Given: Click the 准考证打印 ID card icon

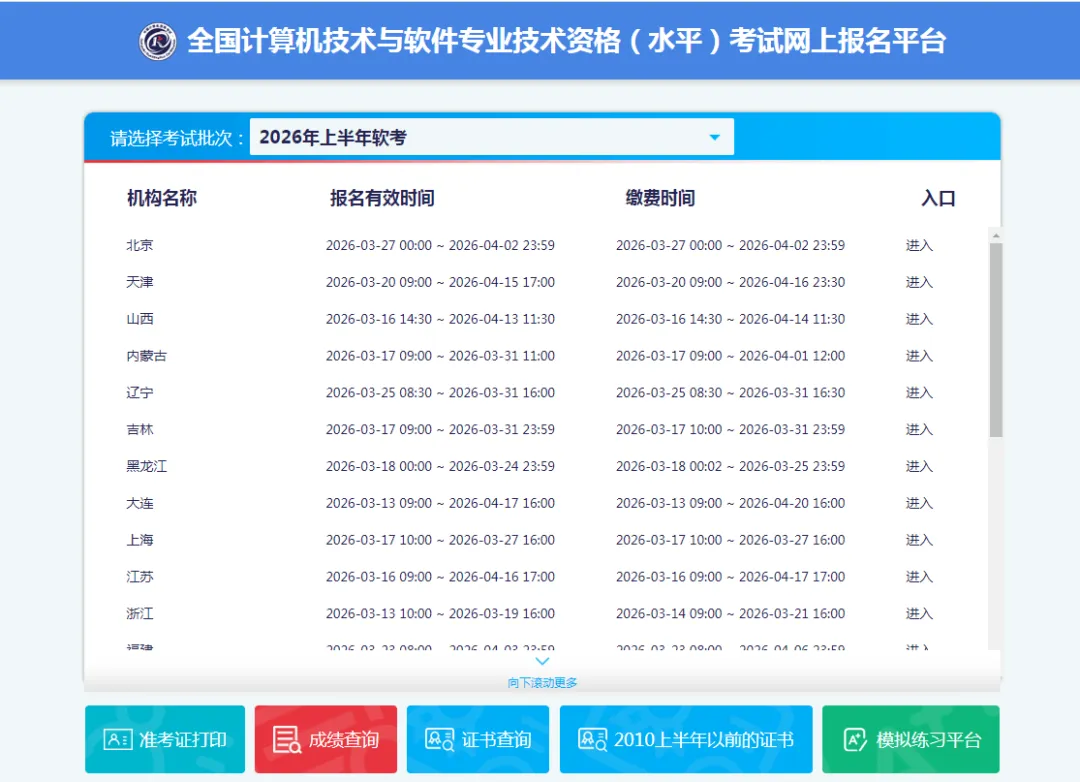Looking at the screenshot, I should pyautogui.click(x=117, y=739).
